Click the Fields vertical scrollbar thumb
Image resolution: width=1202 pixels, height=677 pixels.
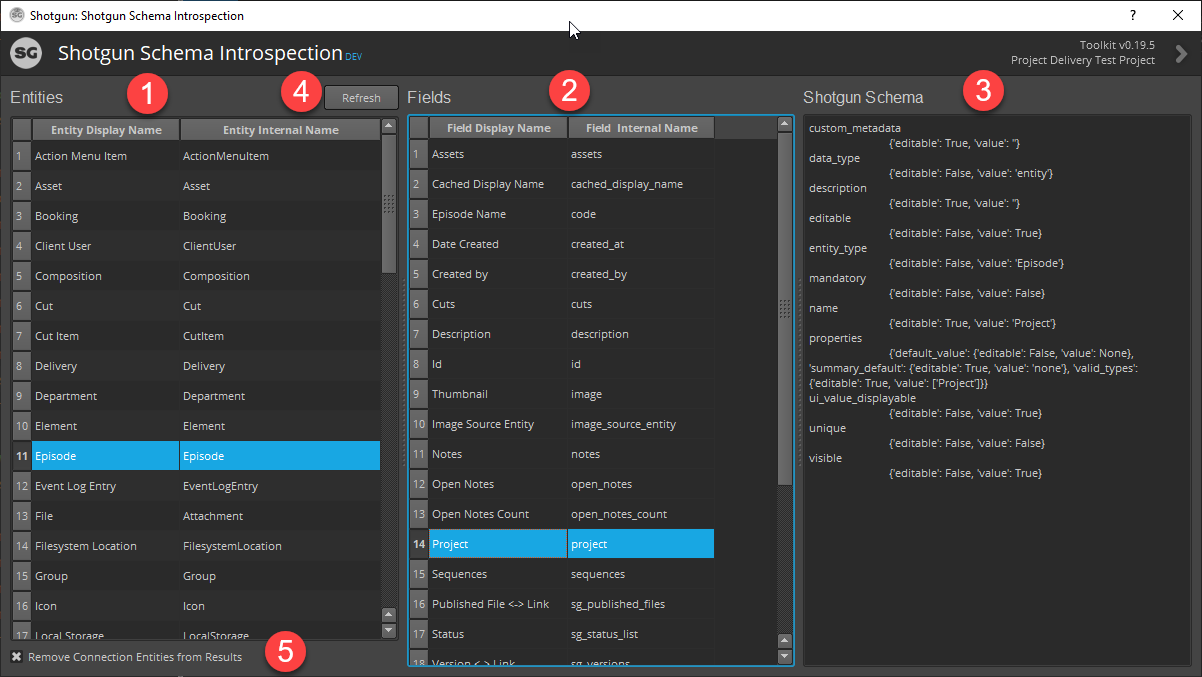[x=784, y=309]
